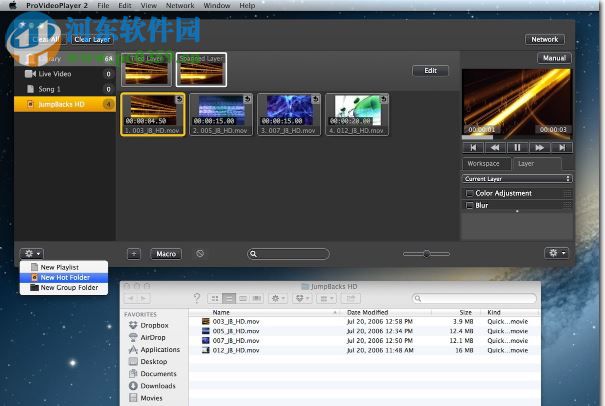Enable the Blur effect checkbox

tap(470, 205)
